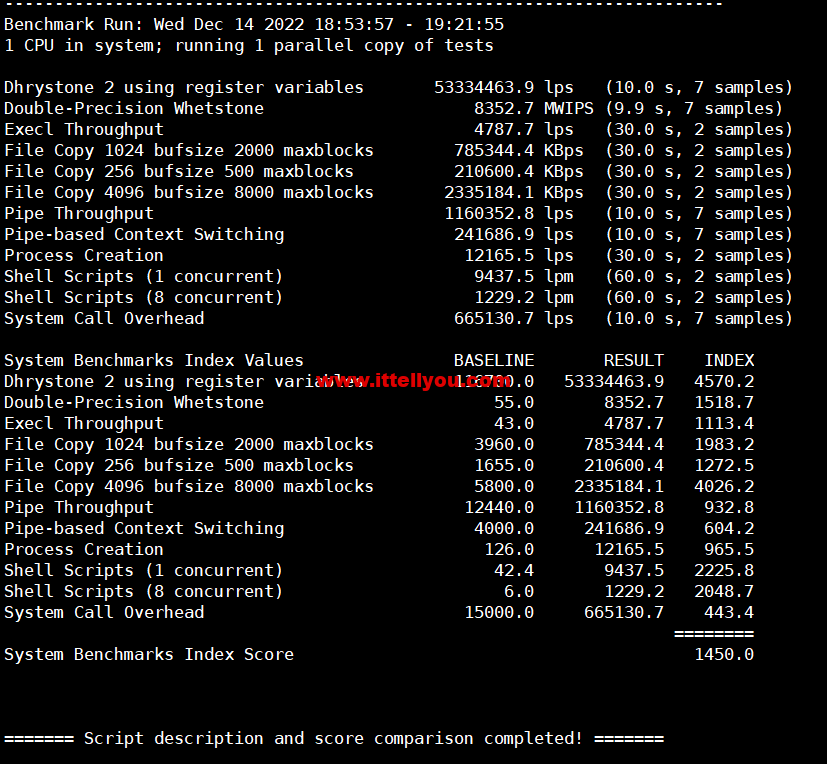The image size is (827, 764).
Task: Click the 1 CPU in system line
Action: pyautogui.click(x=248, y=45)
